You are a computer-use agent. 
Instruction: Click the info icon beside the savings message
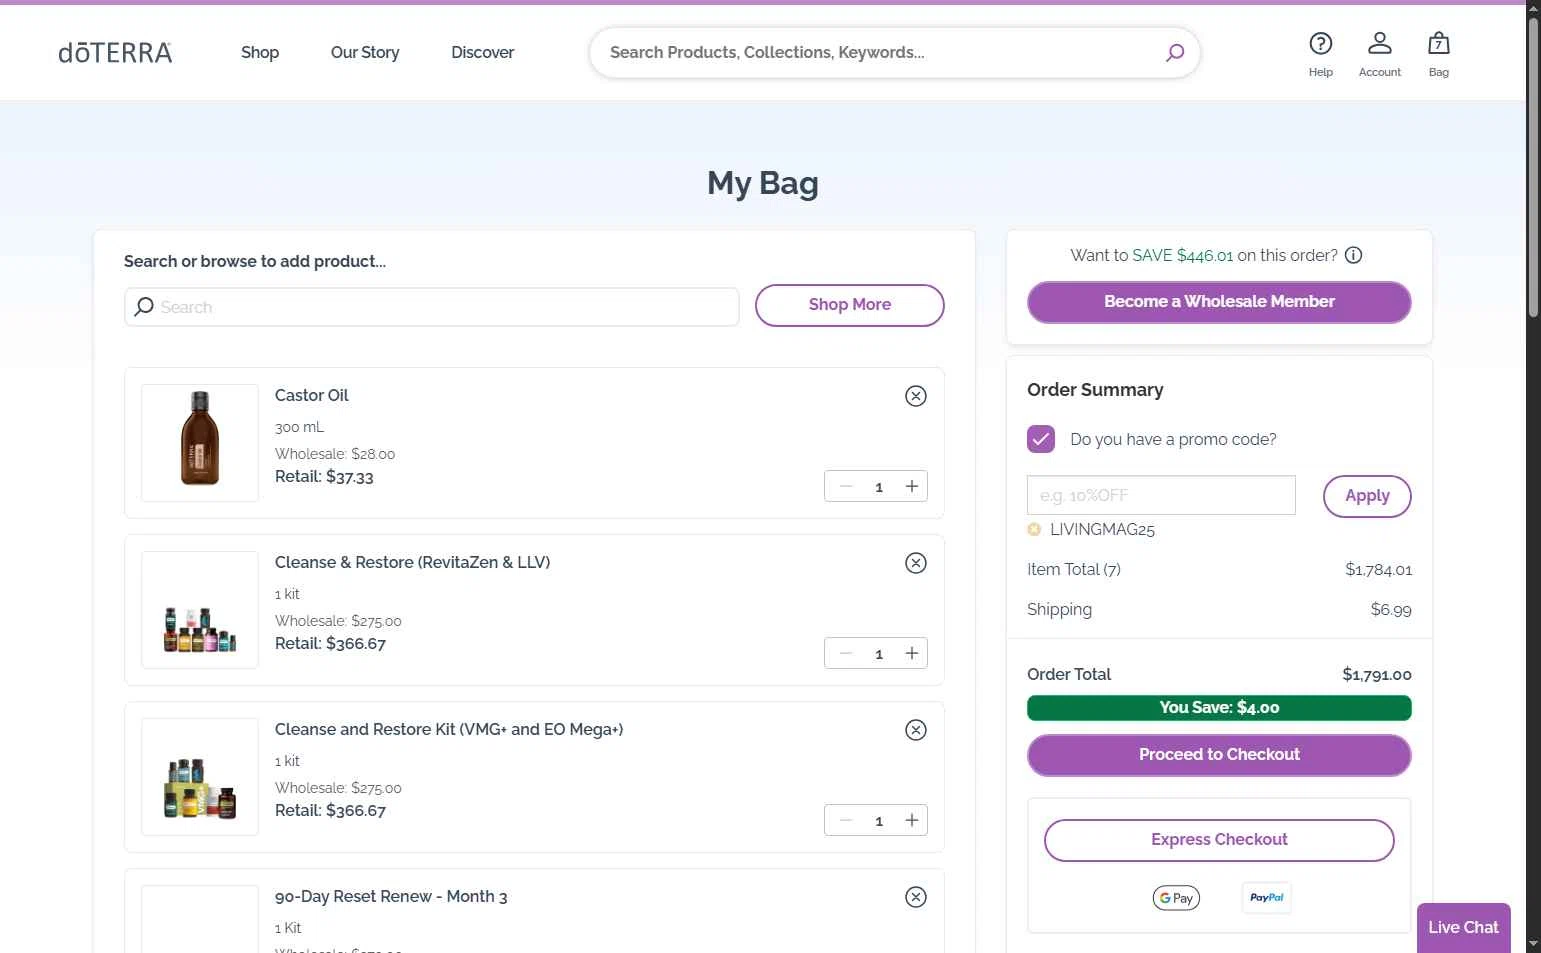coord(1353,255)
